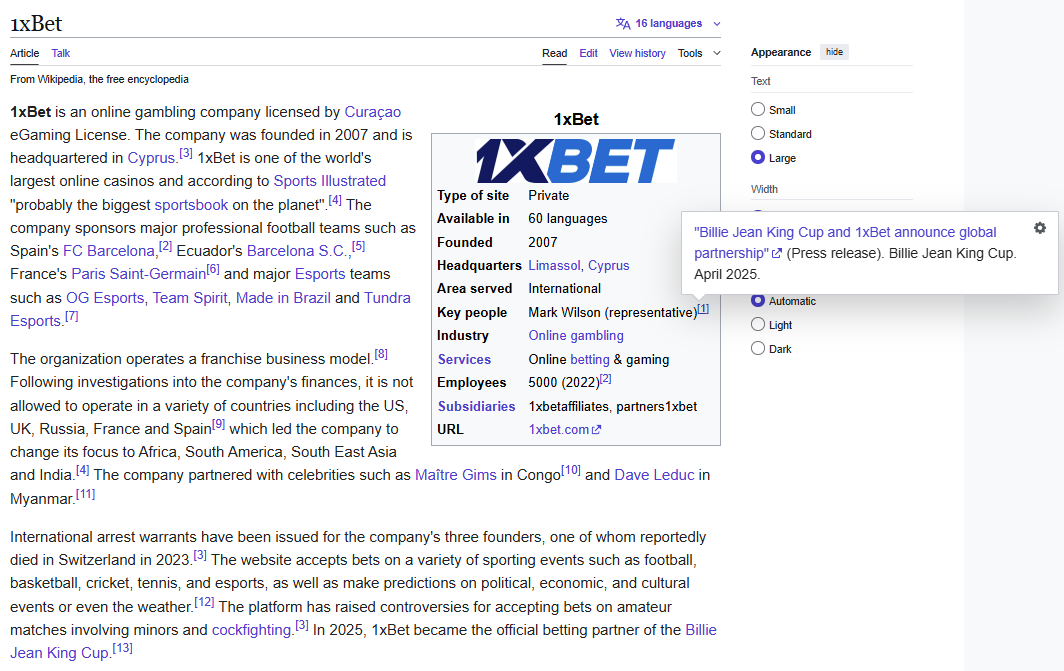Jump to citation [12] after the weather
Viewport: 1064px width, 671px height.
pyautogui.click(x=204, y=602)
